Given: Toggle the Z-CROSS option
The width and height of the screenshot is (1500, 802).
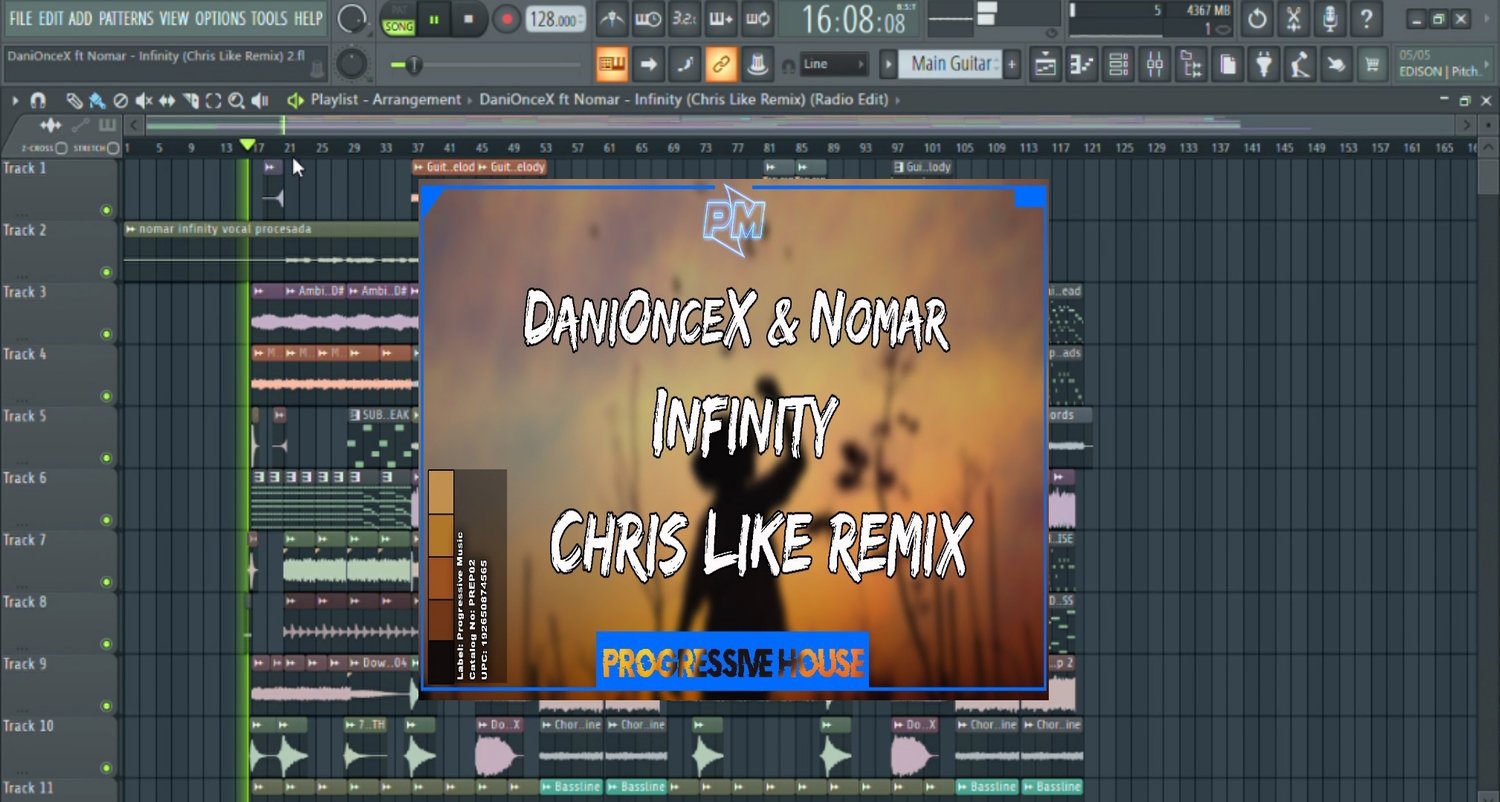Looking at the screenshot, I should 61,148.
